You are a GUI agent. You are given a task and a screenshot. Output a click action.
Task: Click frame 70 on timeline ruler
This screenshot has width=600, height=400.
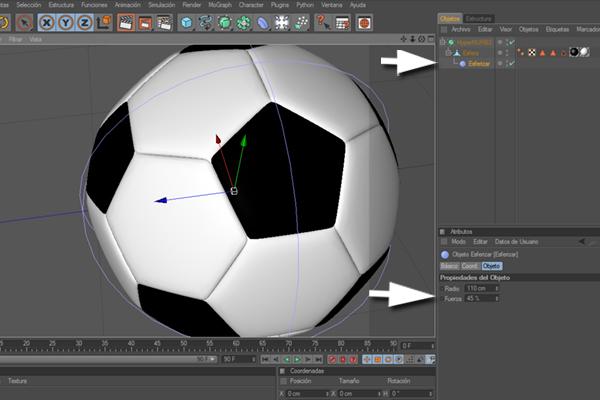289,344
